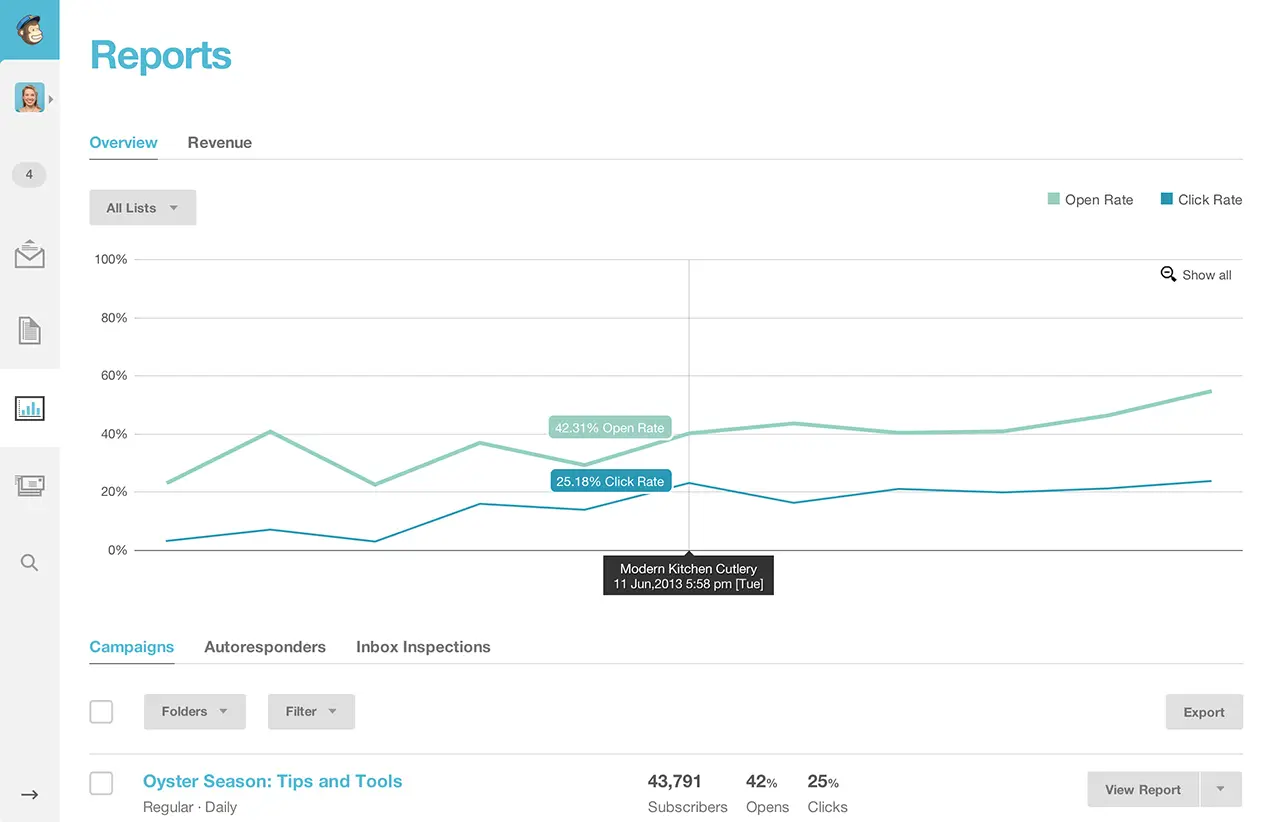
Task: Open the Templates document icon in sidebar
Action: (29, 330)
